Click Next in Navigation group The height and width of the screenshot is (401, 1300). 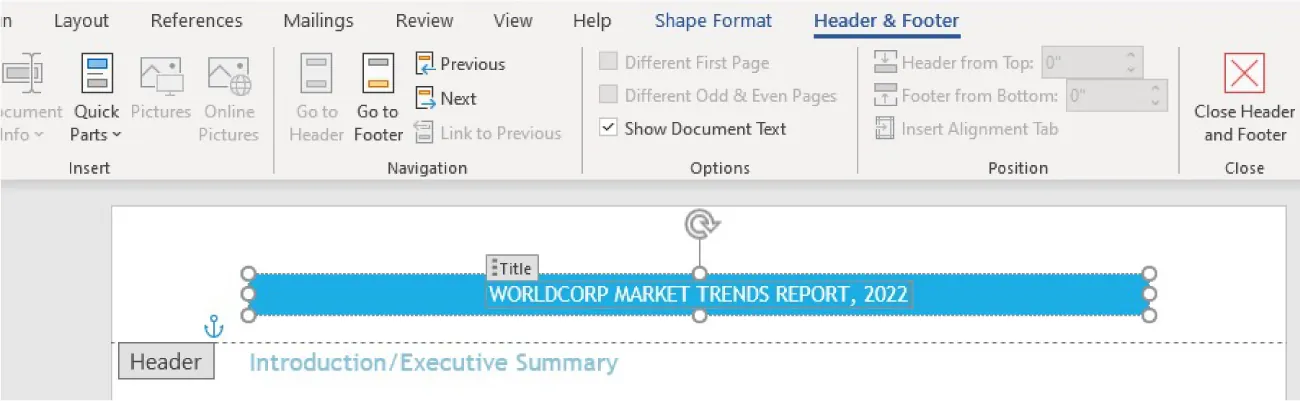click(446, 98)
